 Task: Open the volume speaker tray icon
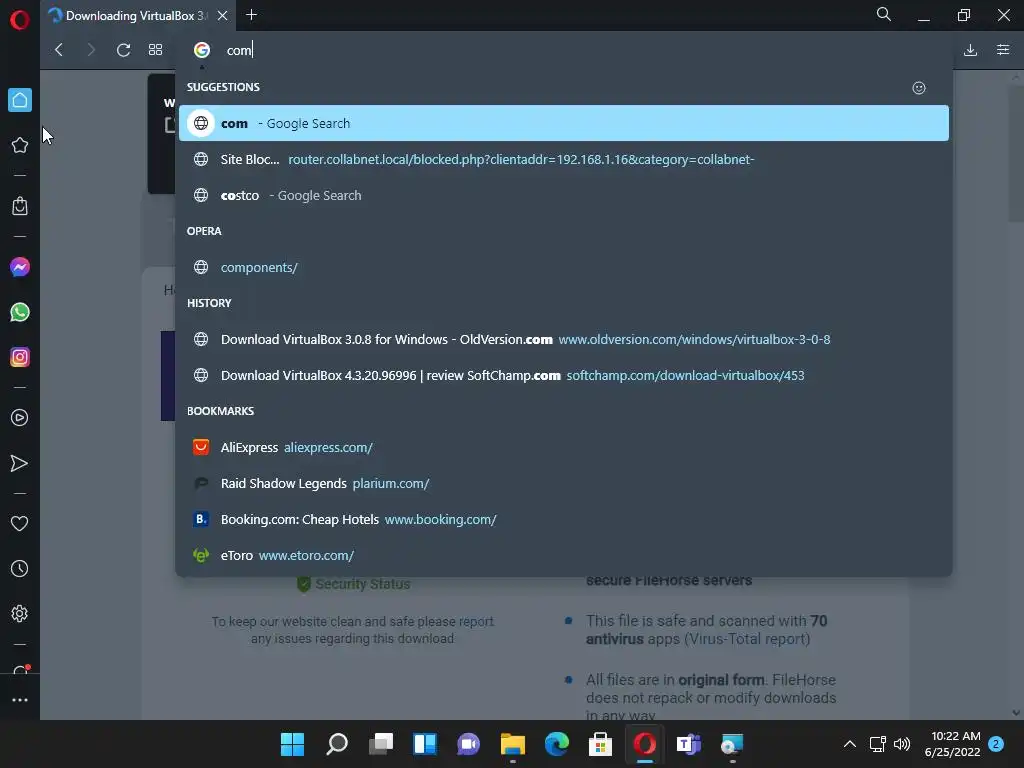902,744
